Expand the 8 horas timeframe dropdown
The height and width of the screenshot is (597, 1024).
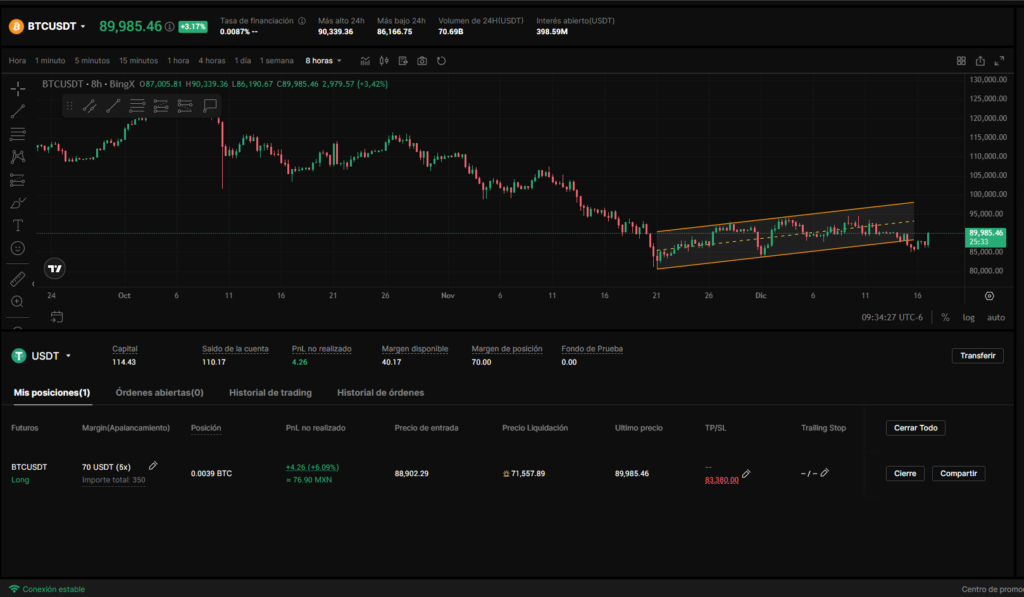(324, 61)
